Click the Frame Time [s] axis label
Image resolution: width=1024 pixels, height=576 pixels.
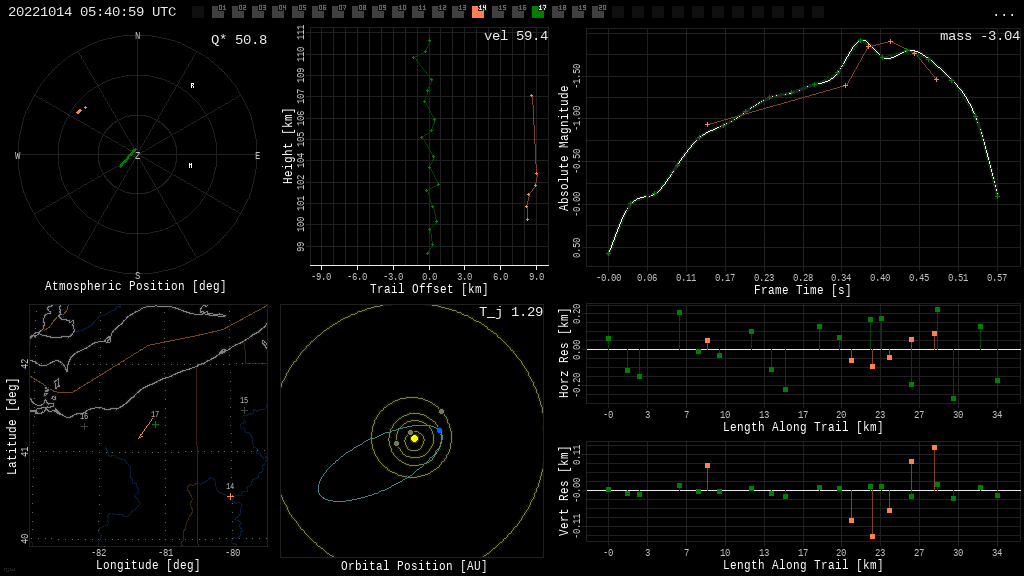802,290
